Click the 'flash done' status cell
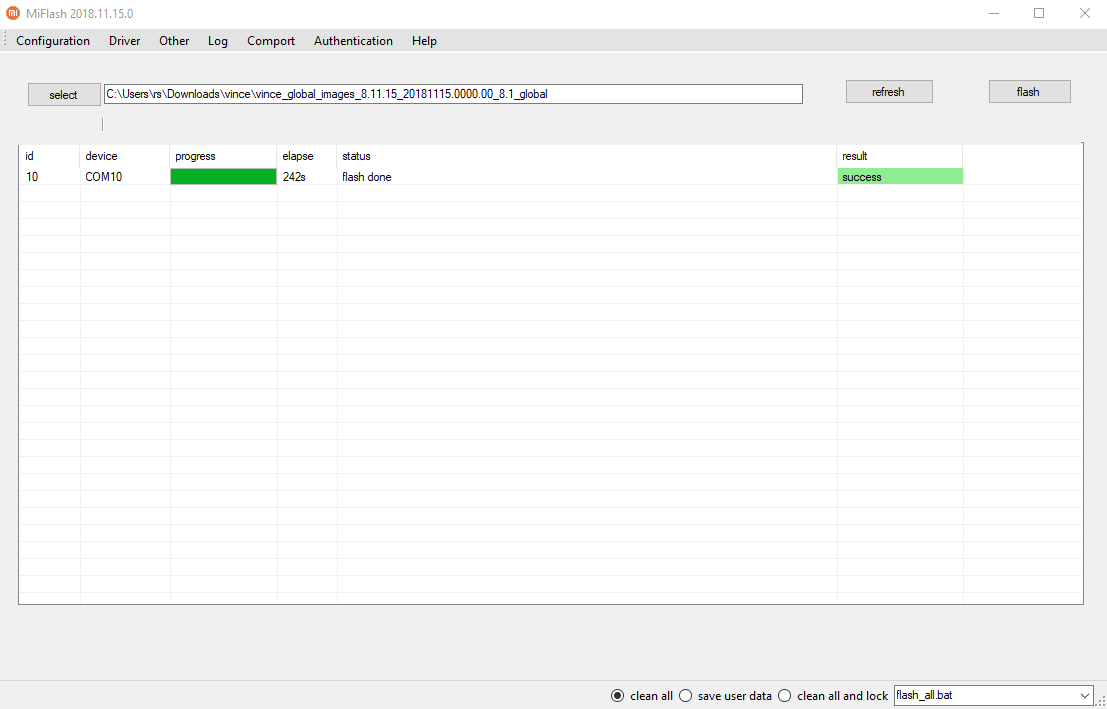The image size is (1107, 709). click(x=587, y=177)
